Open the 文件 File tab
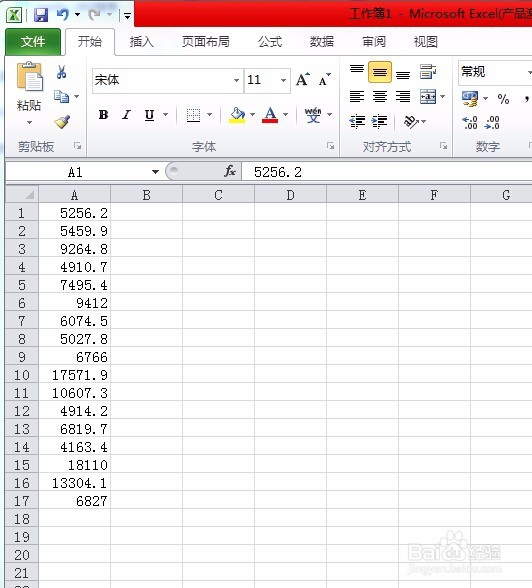Screen dimensions: 532x588 tap(33, 42)
